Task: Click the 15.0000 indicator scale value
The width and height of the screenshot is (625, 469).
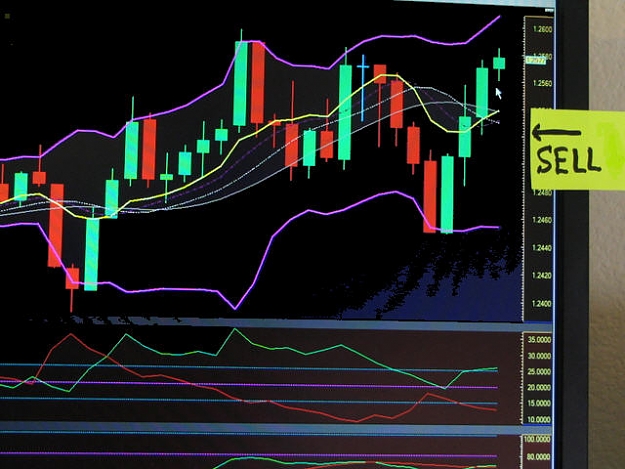Action: click(539, 403)
